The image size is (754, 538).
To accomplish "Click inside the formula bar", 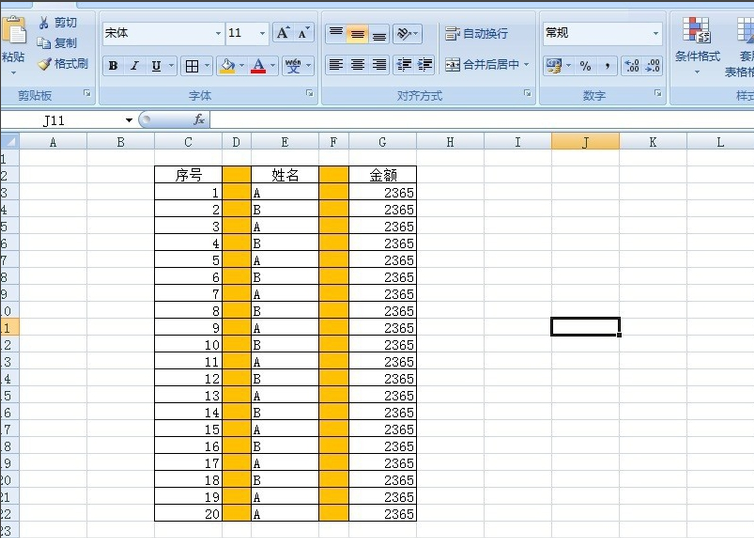I will click(x=481, y=120).
